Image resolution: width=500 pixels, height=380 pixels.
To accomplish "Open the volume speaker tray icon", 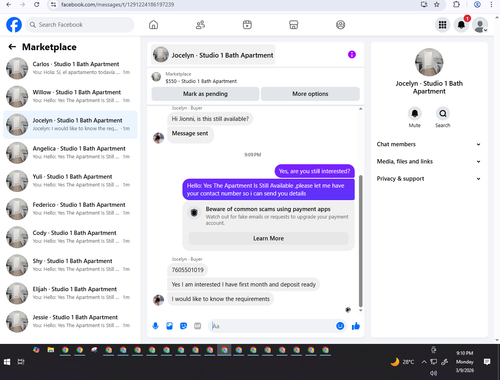I will pyautogui.click(x=433, y=373).
